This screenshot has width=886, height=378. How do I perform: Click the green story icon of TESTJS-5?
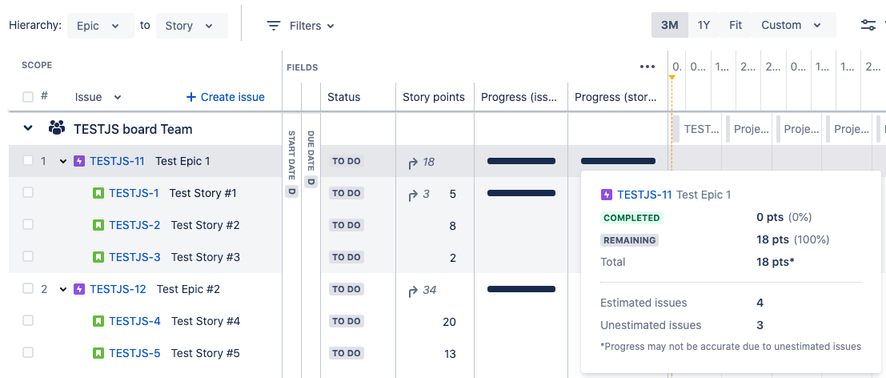click(98, 353)
